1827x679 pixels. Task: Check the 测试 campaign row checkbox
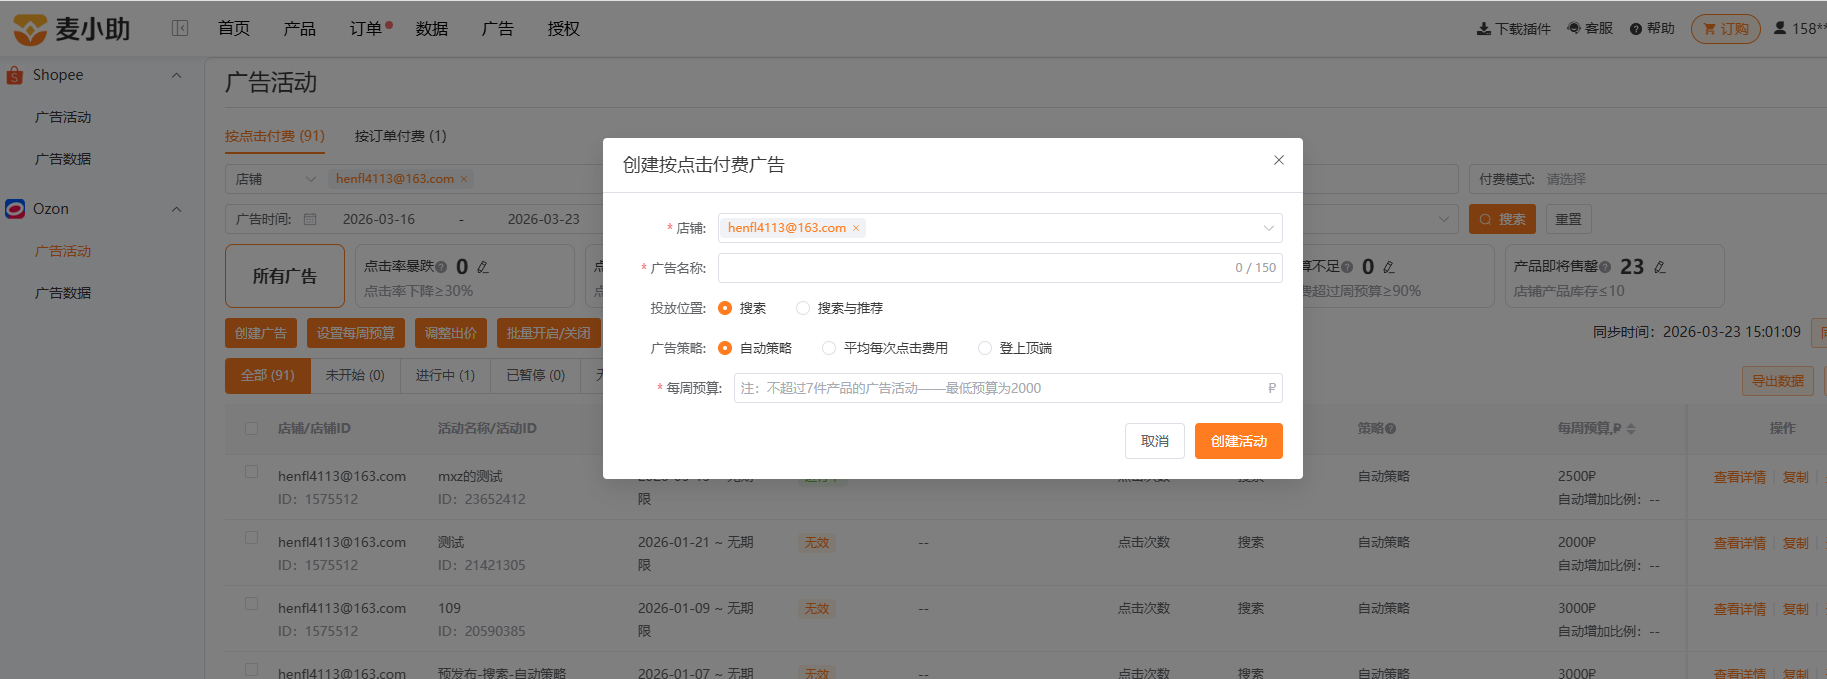pos(252,538)
